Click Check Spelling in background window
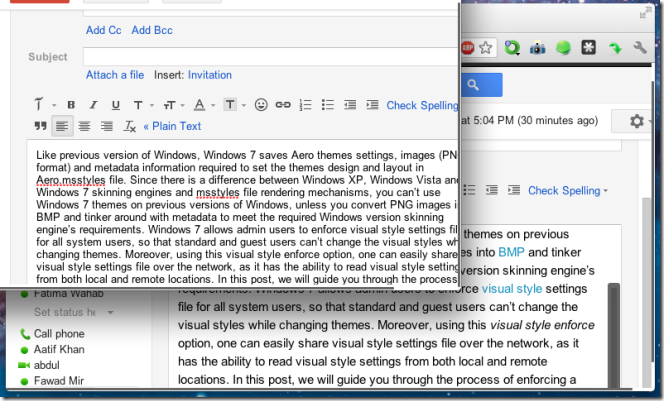This screenshot has width=664, height=401. 564,191
